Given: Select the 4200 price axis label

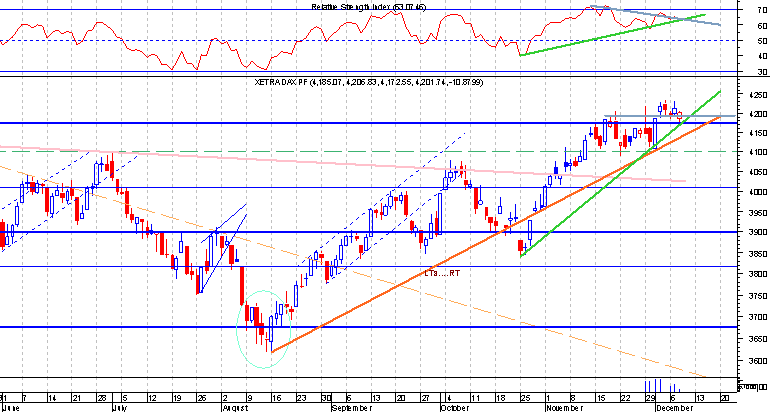Looking at the screenshot, I should 759,114.
